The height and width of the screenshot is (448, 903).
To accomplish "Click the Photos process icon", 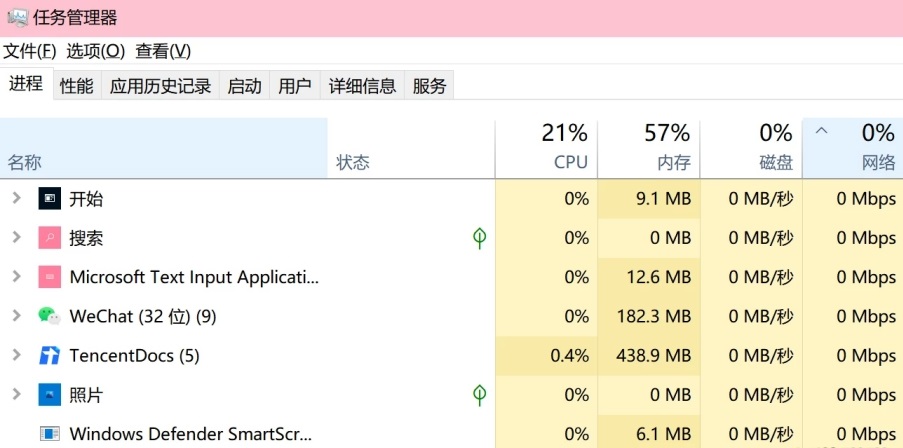I will (49, 395).
